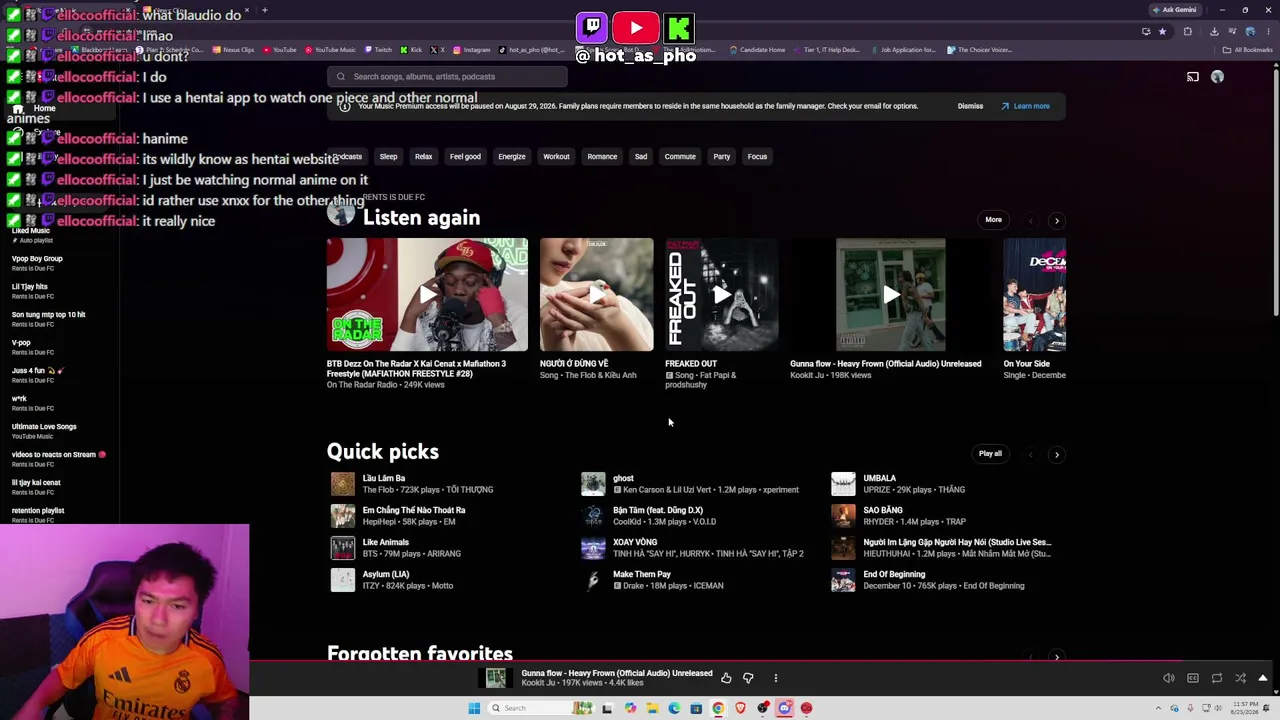
Task: Dislike the current song in the player bar
Action: pos(748,678)
